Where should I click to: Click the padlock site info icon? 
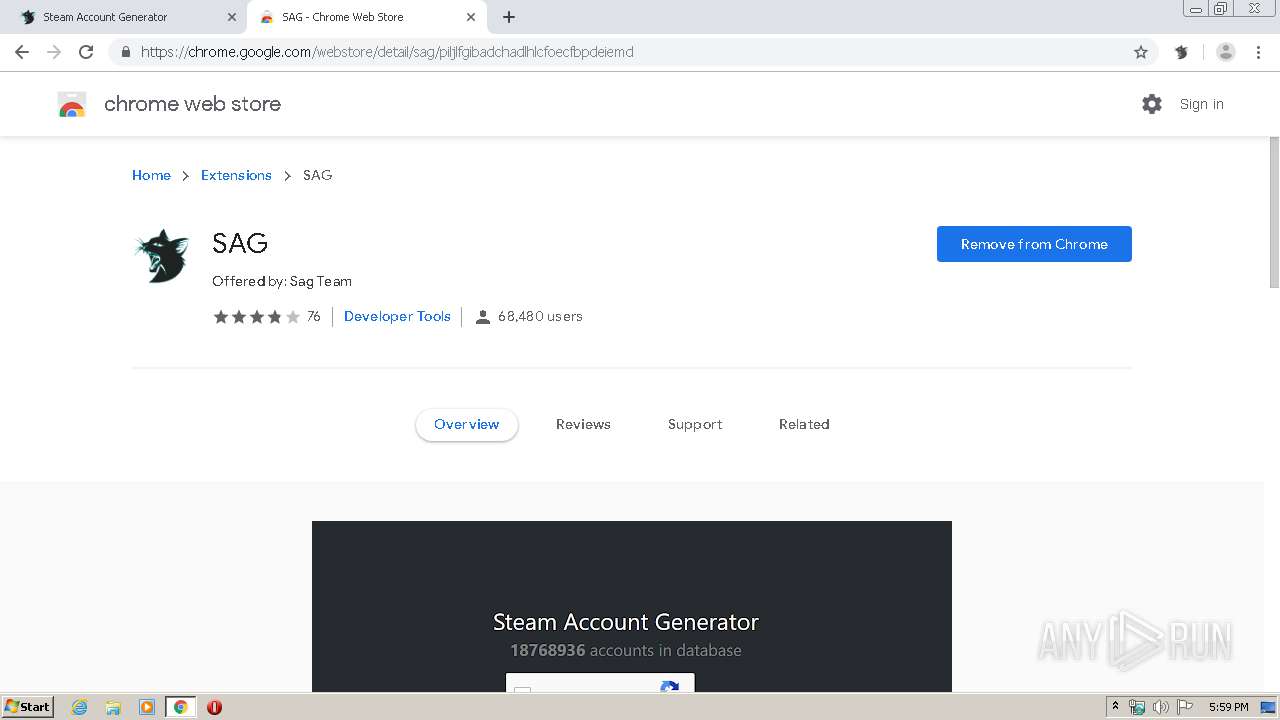(x=125, y=52)
